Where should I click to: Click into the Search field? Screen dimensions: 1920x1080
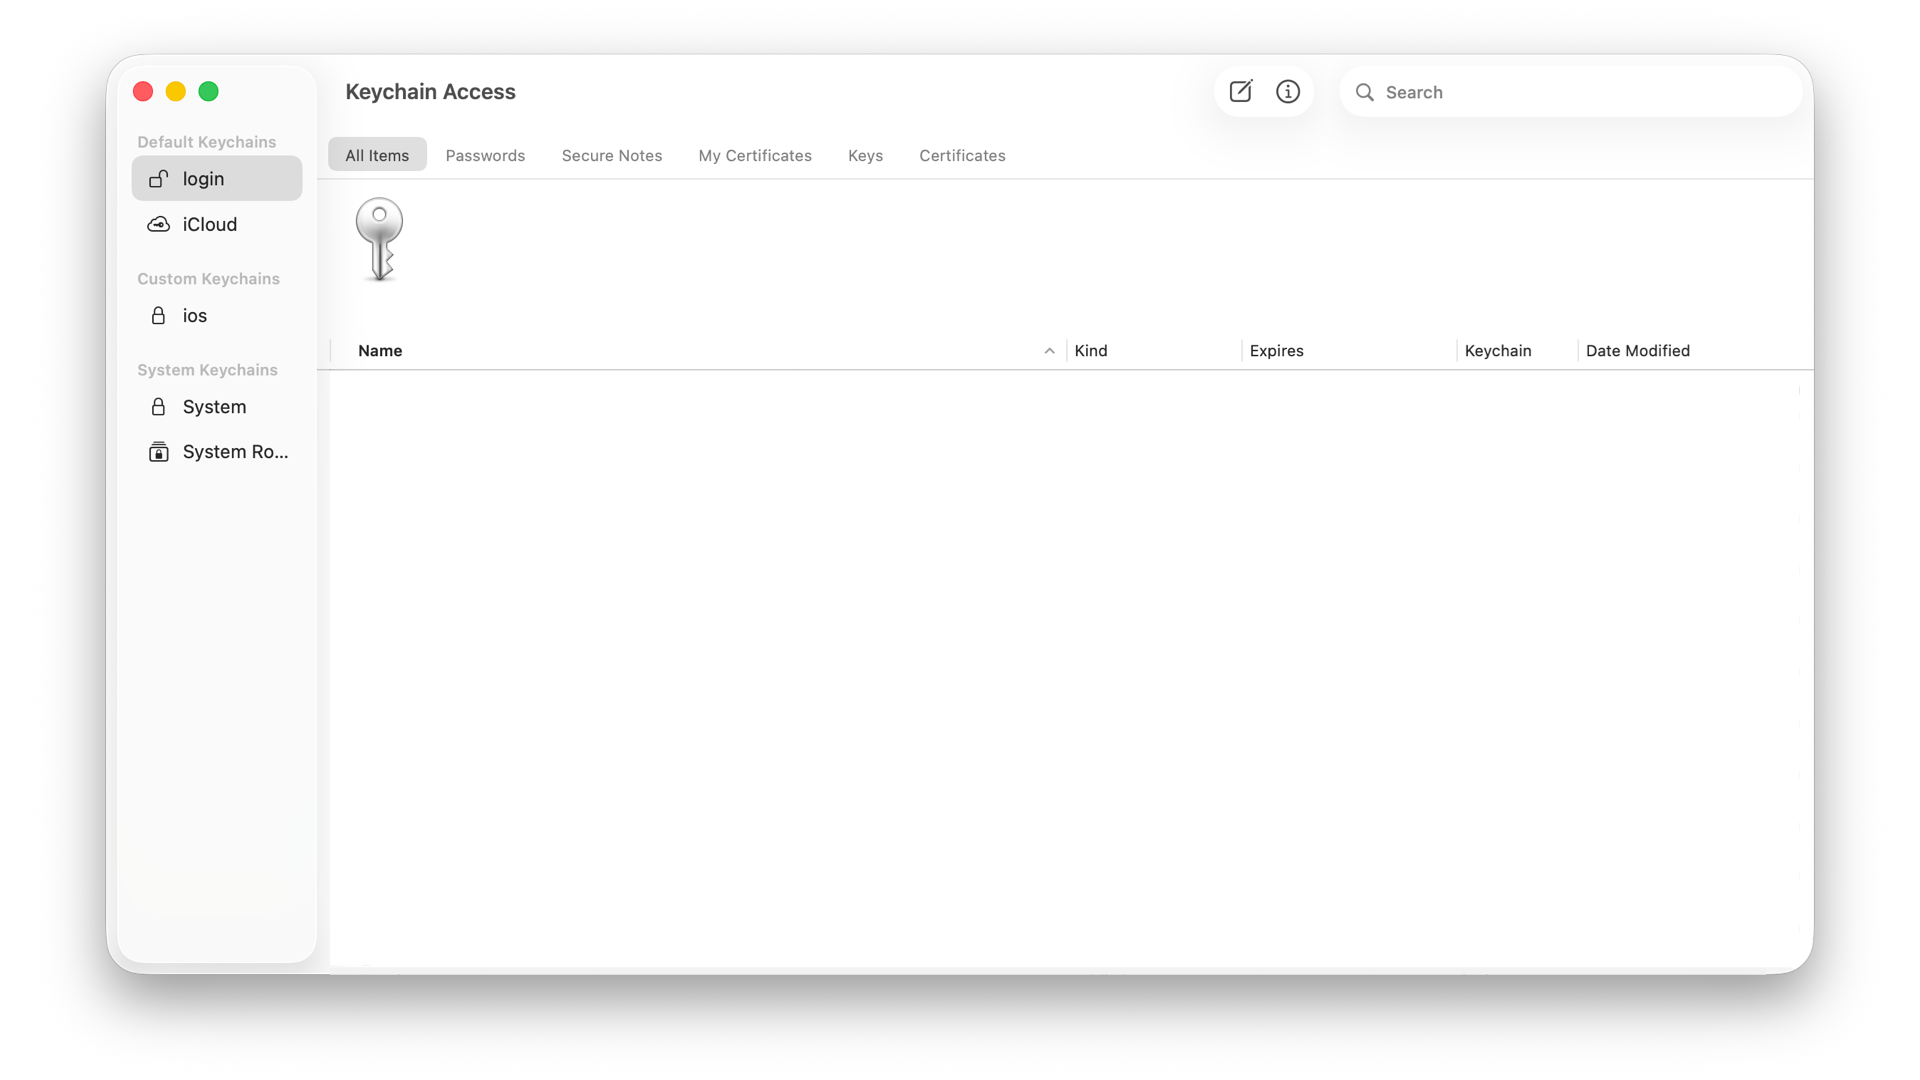[1580, 92]
